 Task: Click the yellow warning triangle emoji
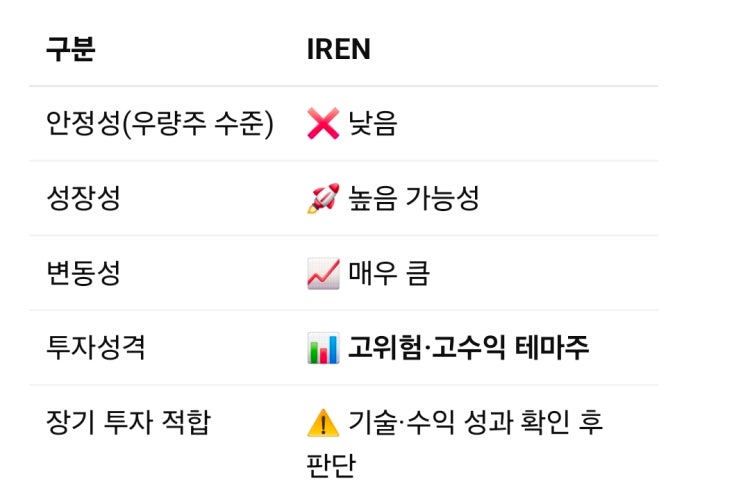click(323, 423)
